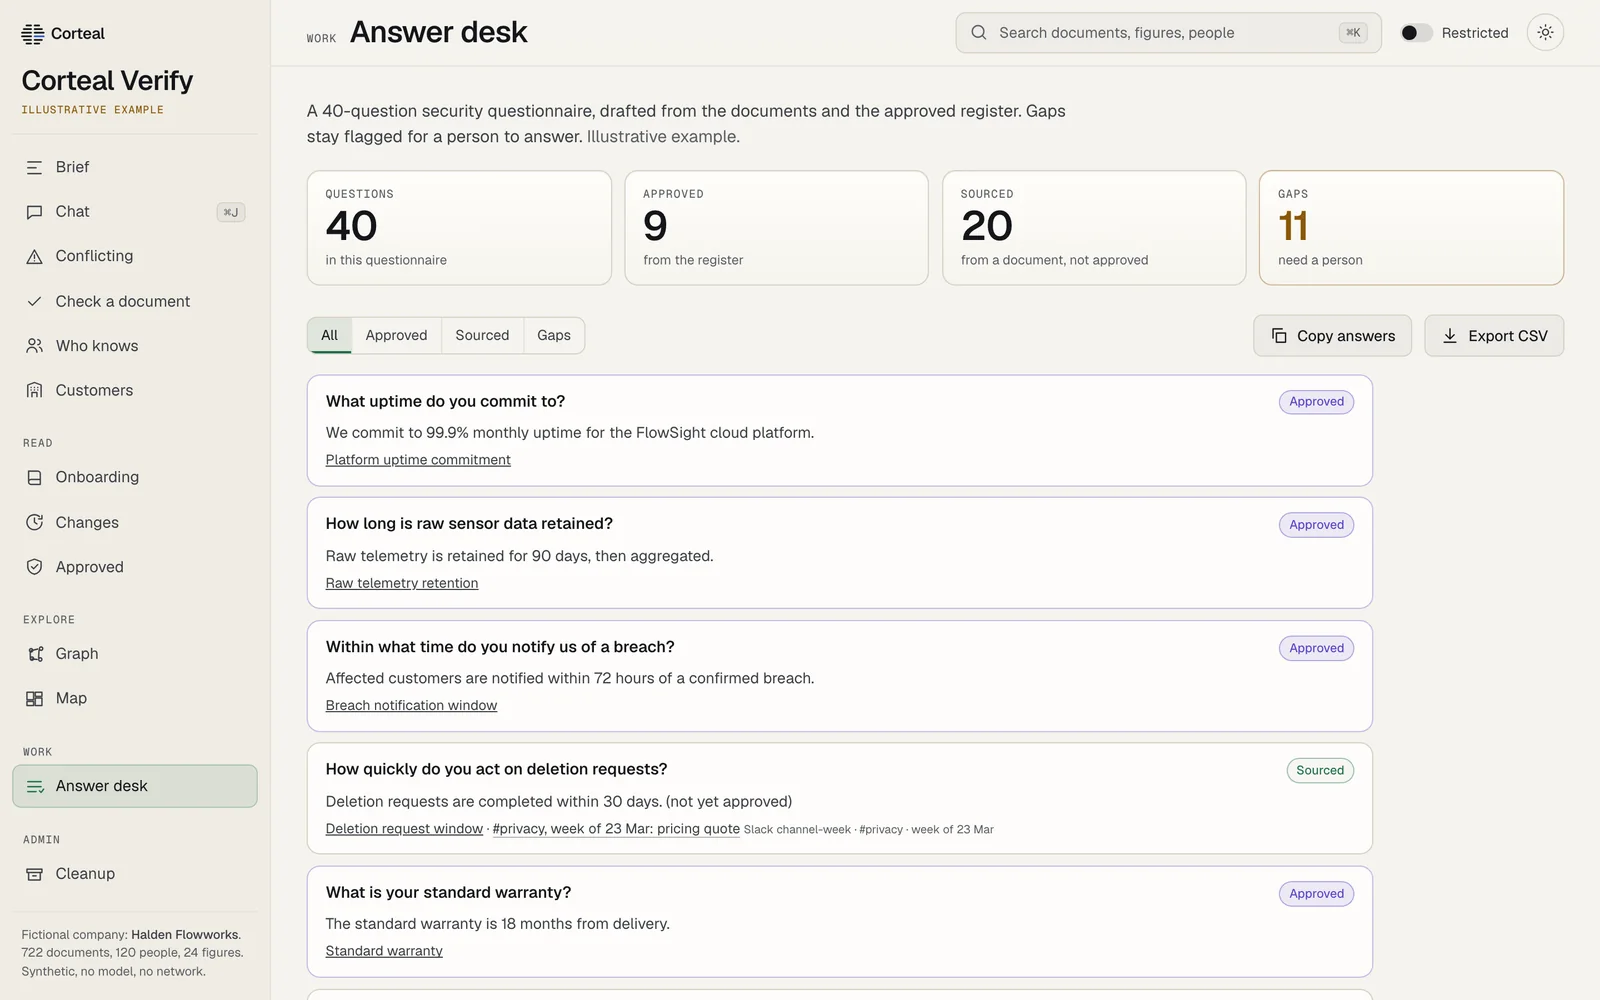Open the Breach notification window link
The image size is (1600, 1000).
tap(411, 706)
